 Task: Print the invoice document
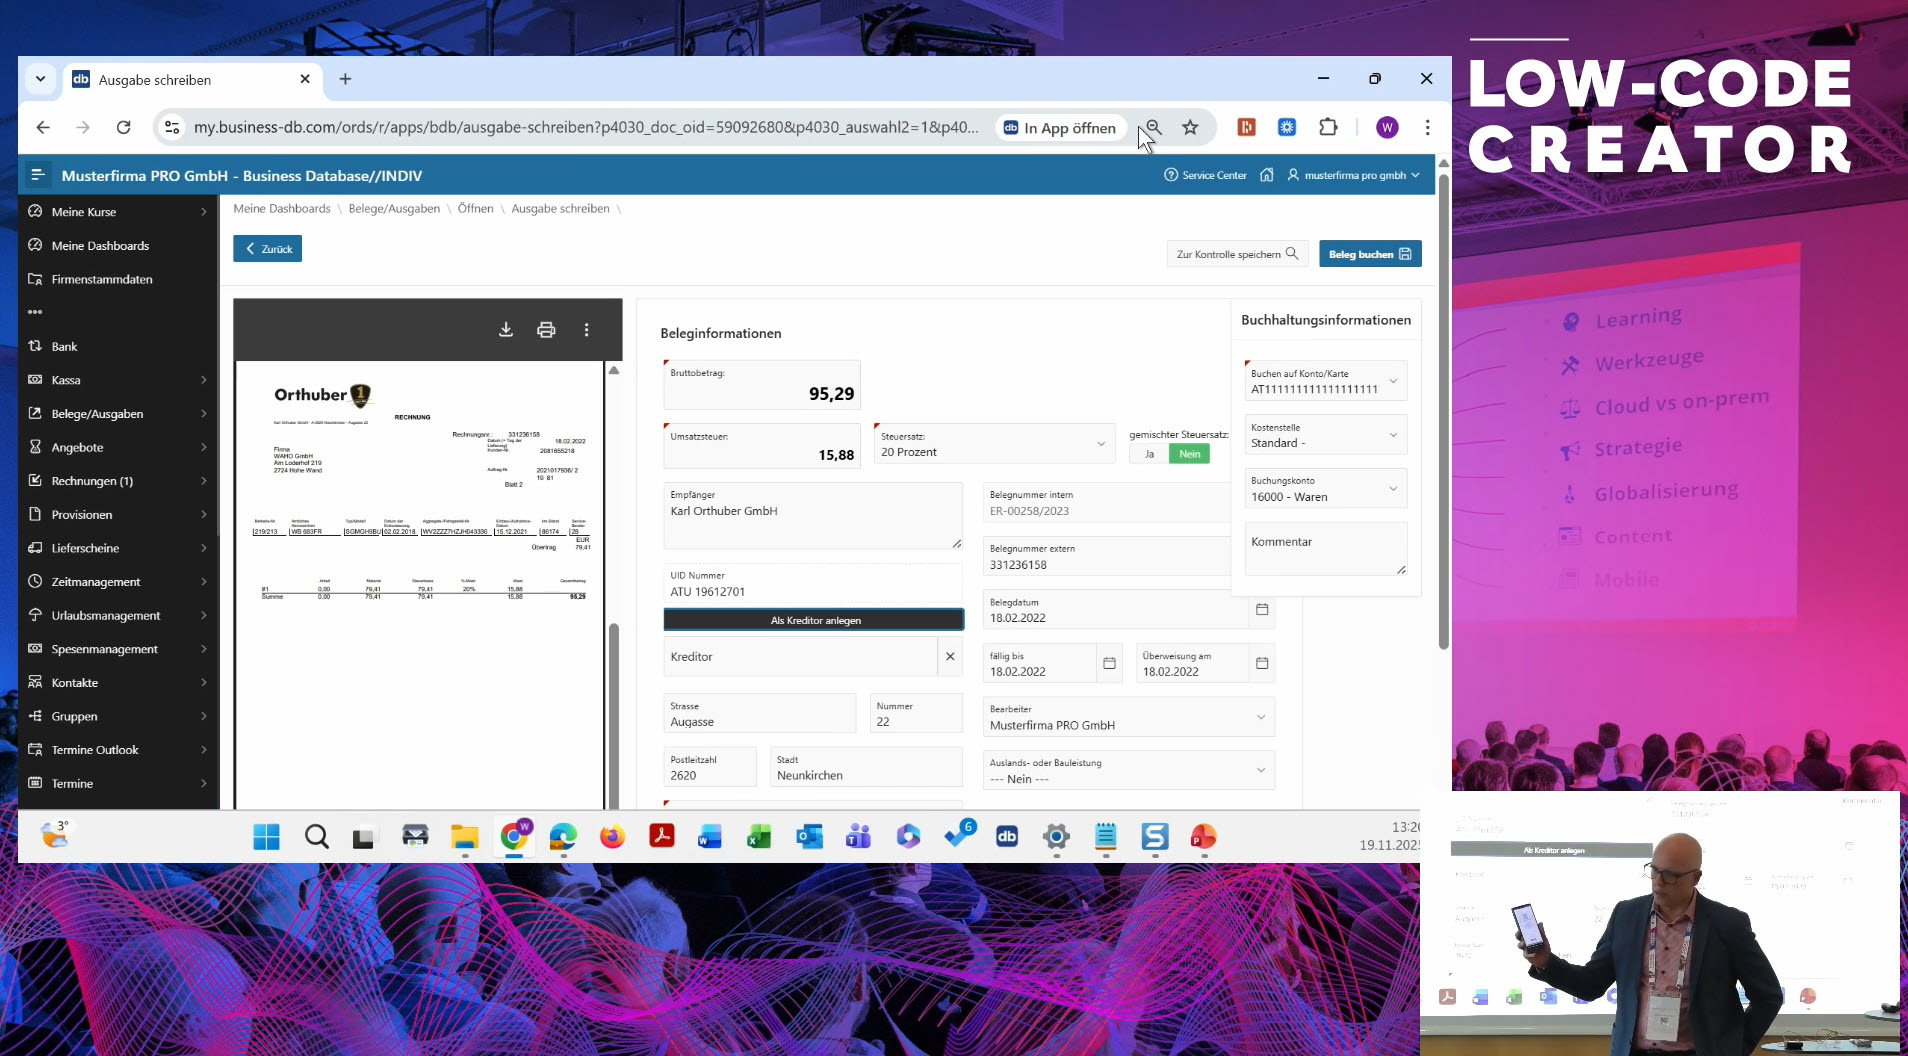click(546, 330)
